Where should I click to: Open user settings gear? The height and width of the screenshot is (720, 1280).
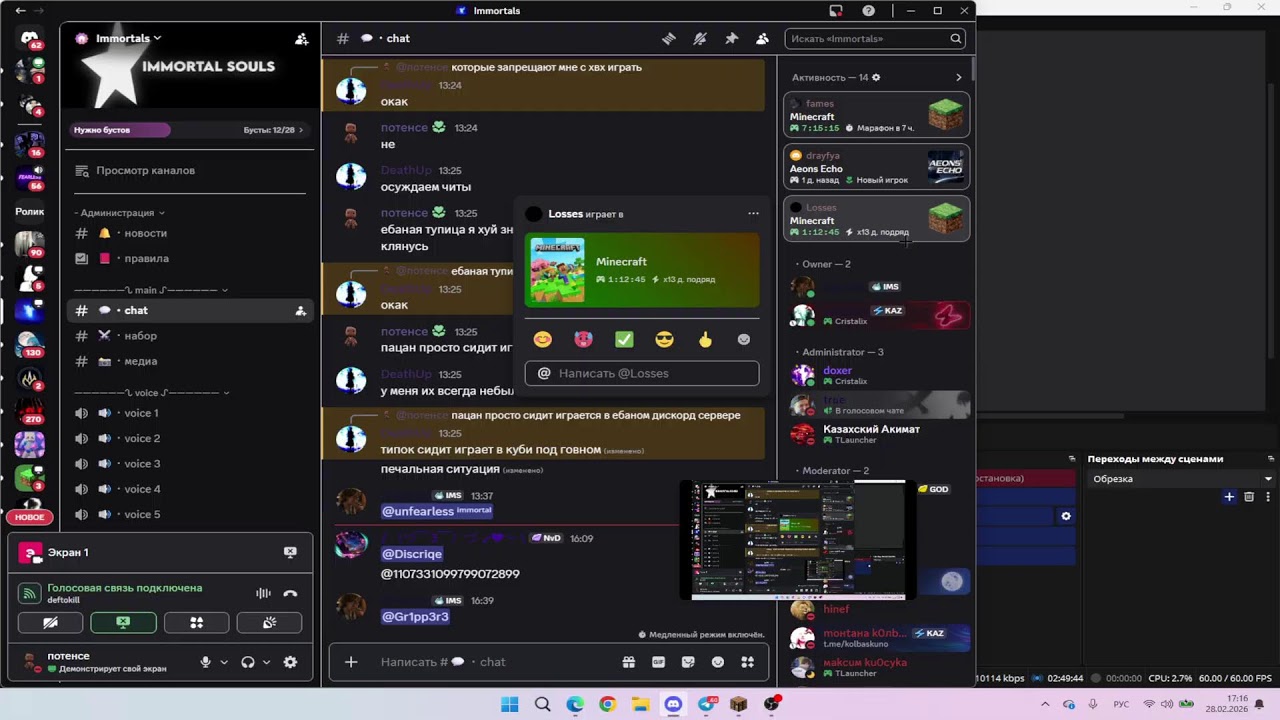(x=290, y=662)
